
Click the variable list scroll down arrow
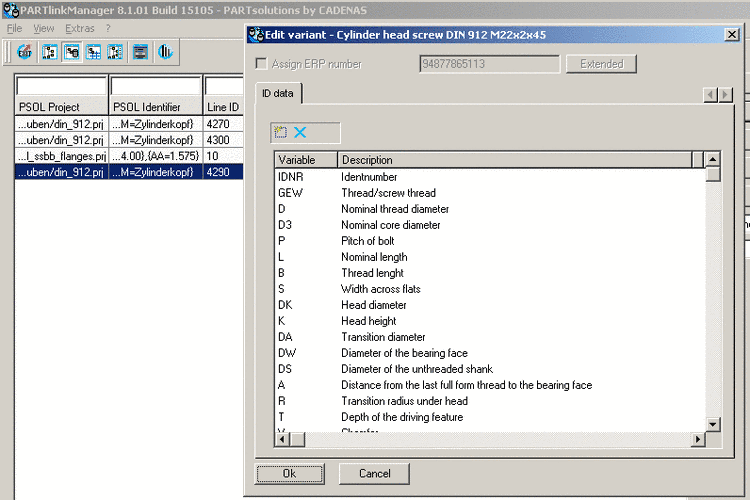[x=713, y=424]
